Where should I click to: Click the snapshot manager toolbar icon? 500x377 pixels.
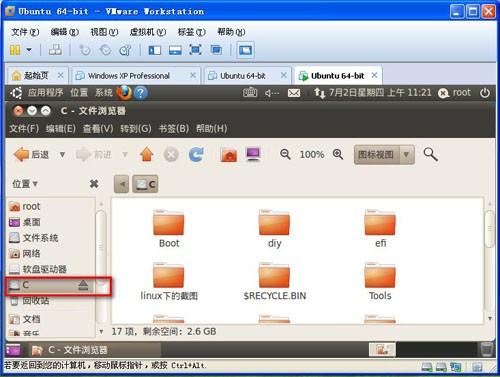(55, 50)
